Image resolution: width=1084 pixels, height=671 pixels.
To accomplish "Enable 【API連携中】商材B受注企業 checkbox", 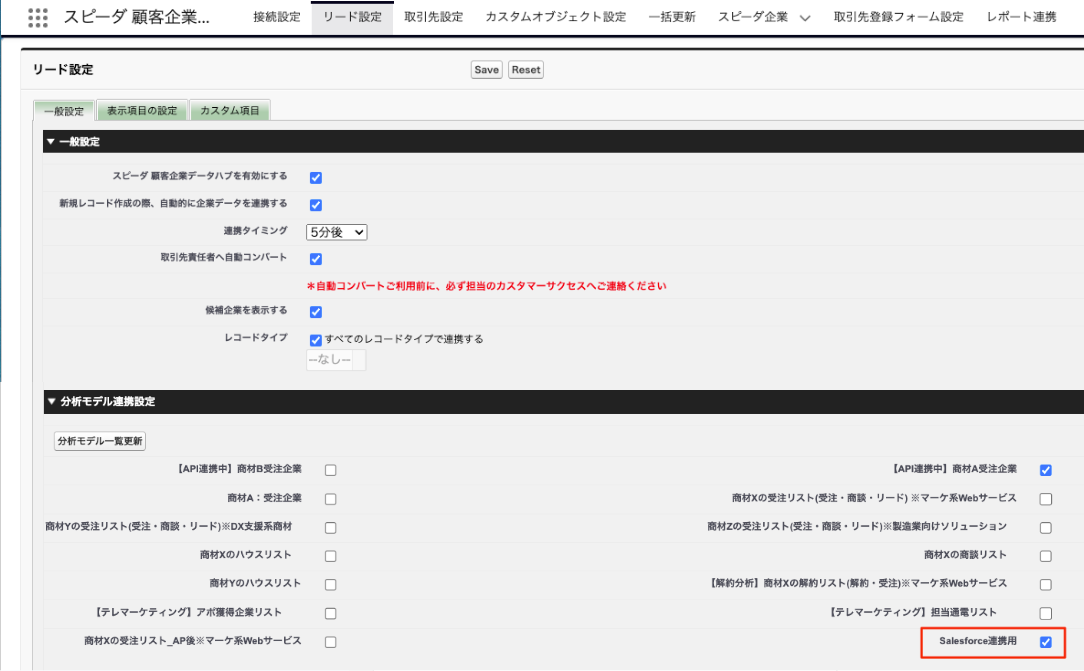I will pos(330,469).
